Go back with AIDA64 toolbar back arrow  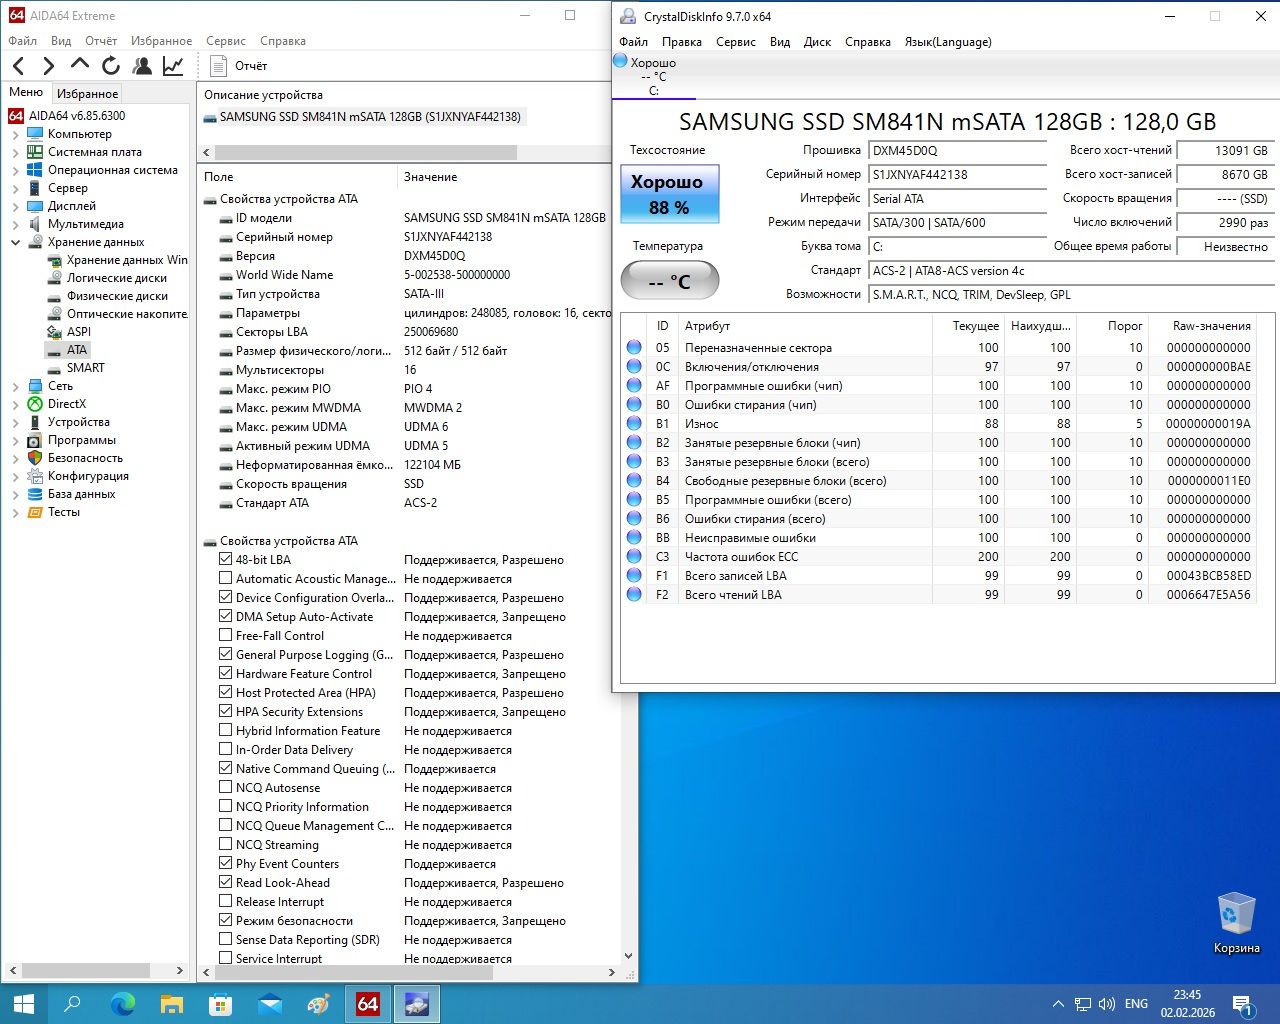coord(19,66)
